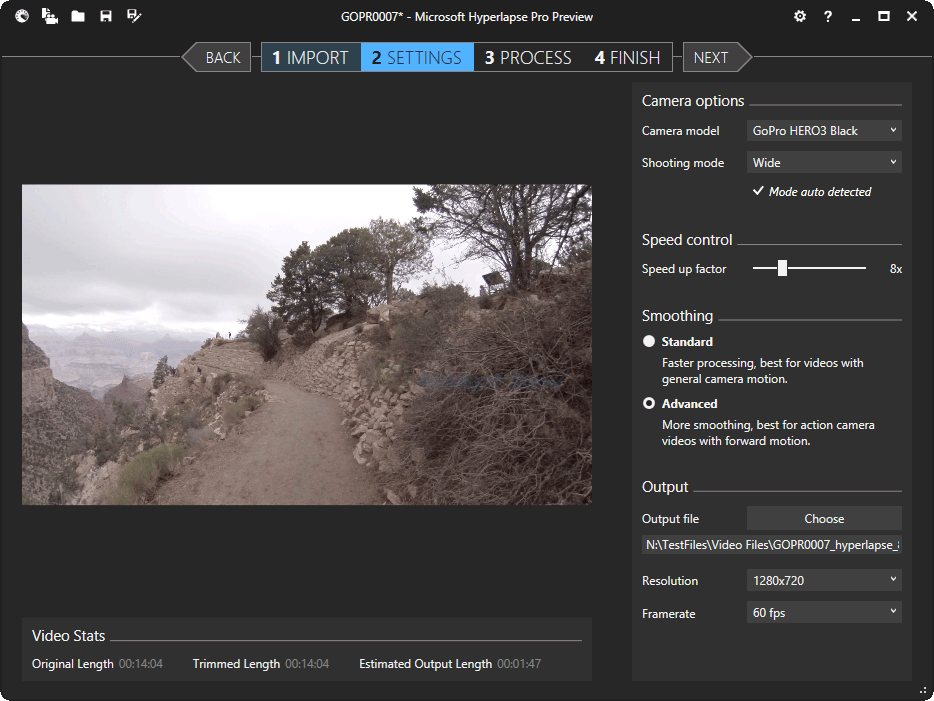Switch to the 1 IMPORT step tab

click(310, 57)
